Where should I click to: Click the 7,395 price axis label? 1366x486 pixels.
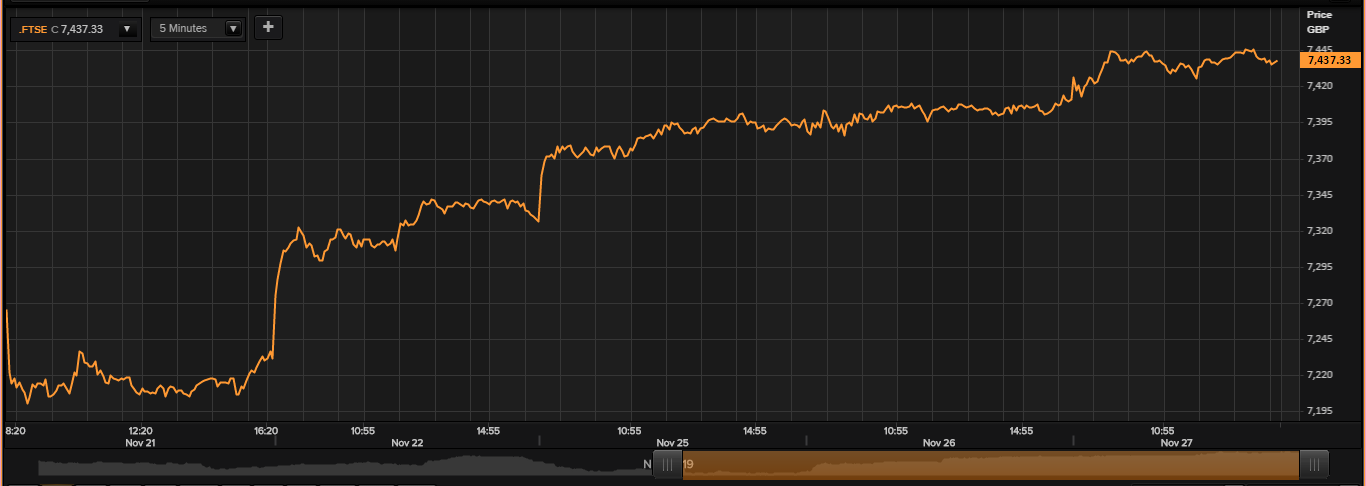(1319, 122)
